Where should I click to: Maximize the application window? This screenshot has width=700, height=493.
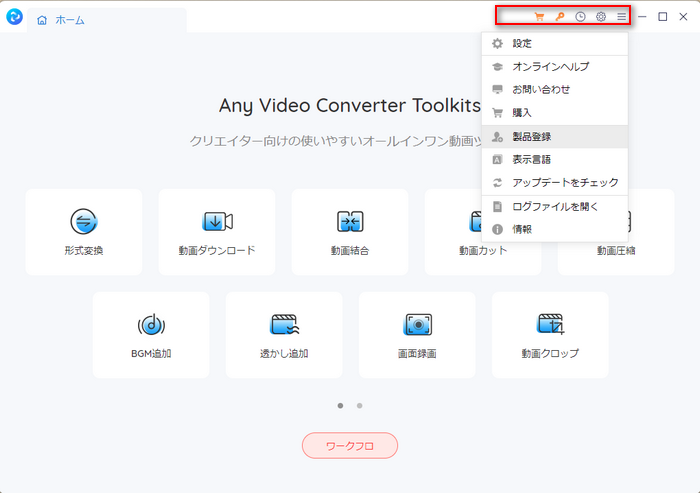663,17
